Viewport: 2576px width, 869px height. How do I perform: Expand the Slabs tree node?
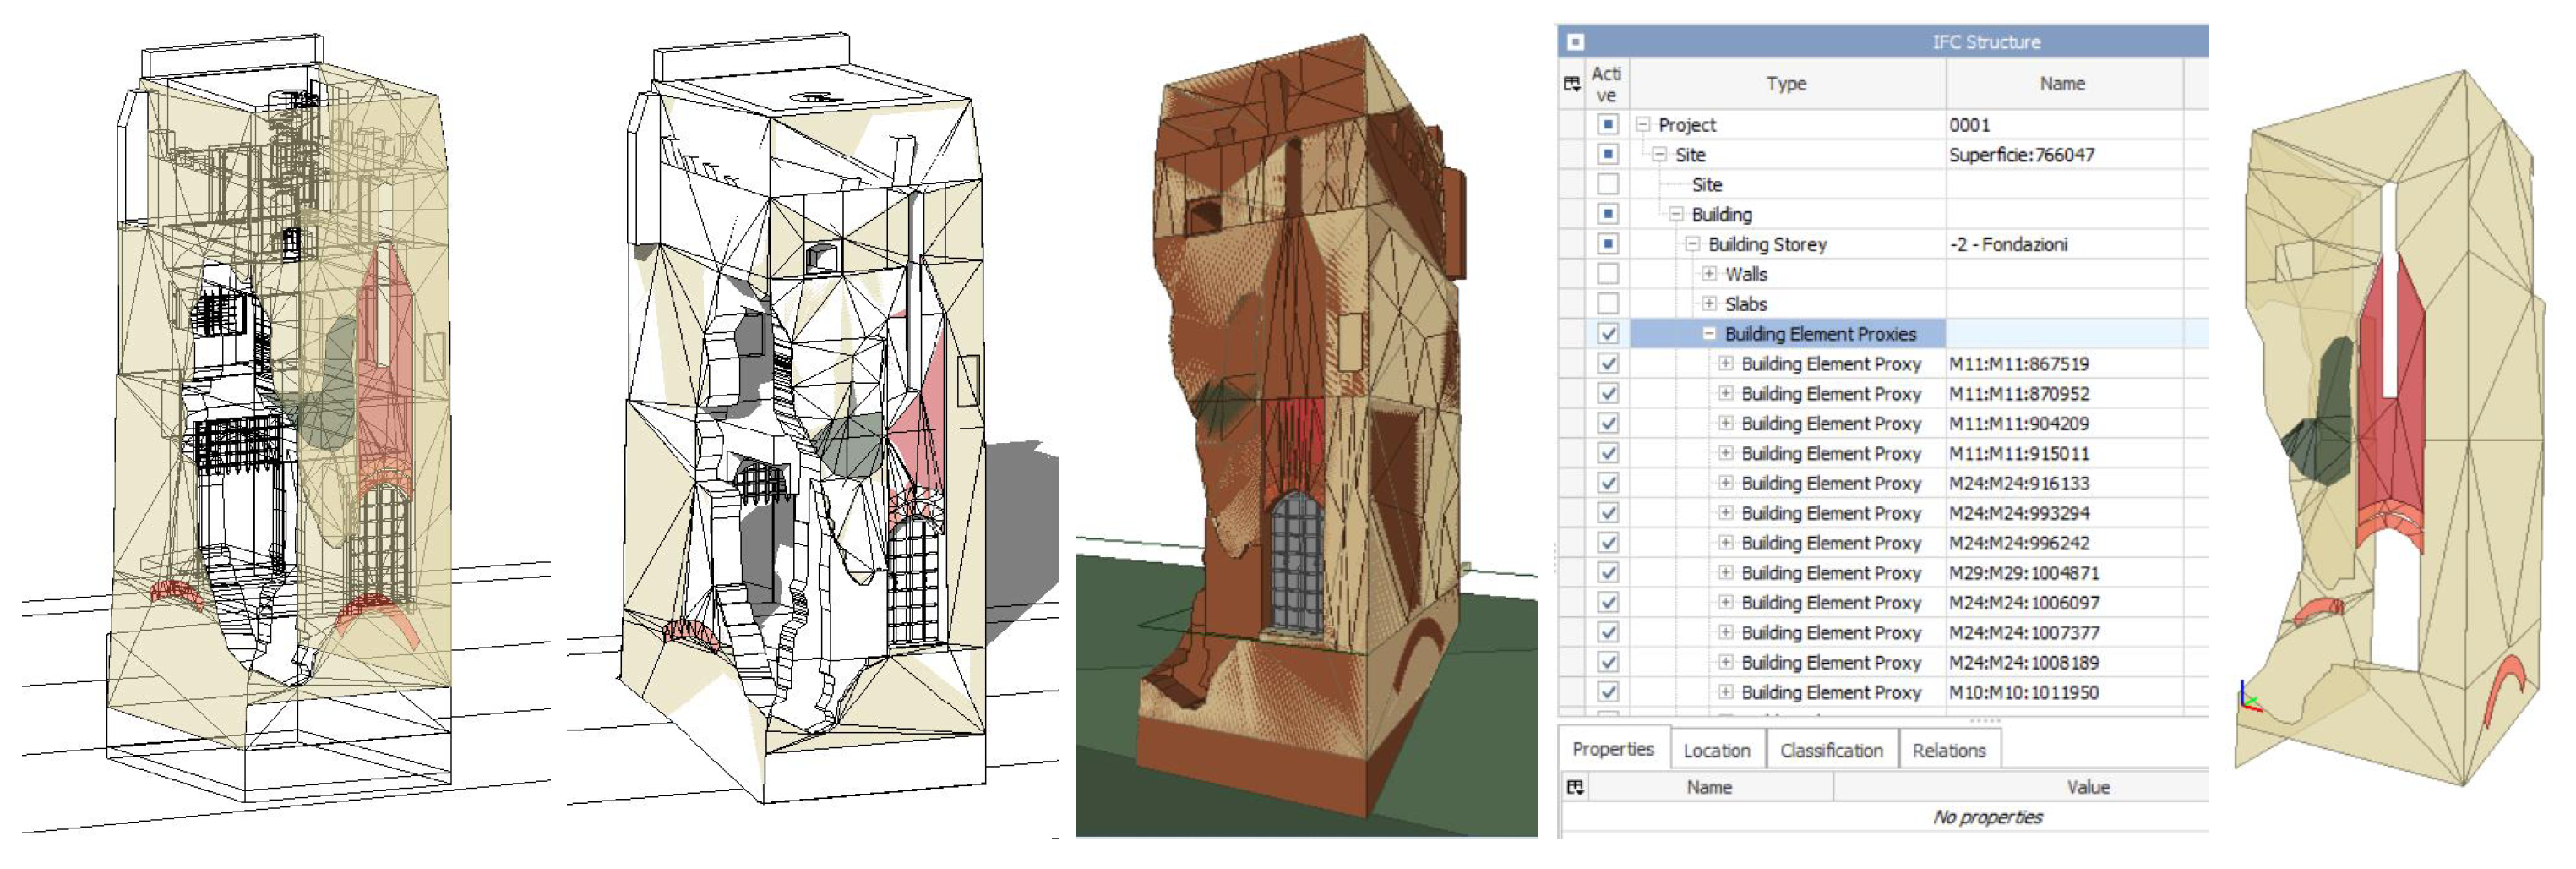point(1709,304)
